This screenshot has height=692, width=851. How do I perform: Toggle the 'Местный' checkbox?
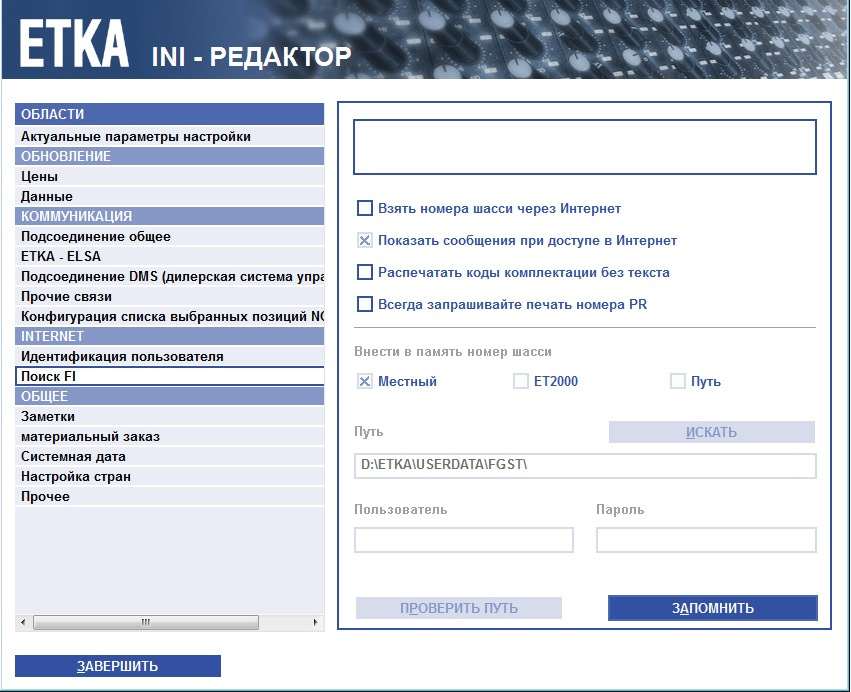pyautogui.click(x=365, y=382)
